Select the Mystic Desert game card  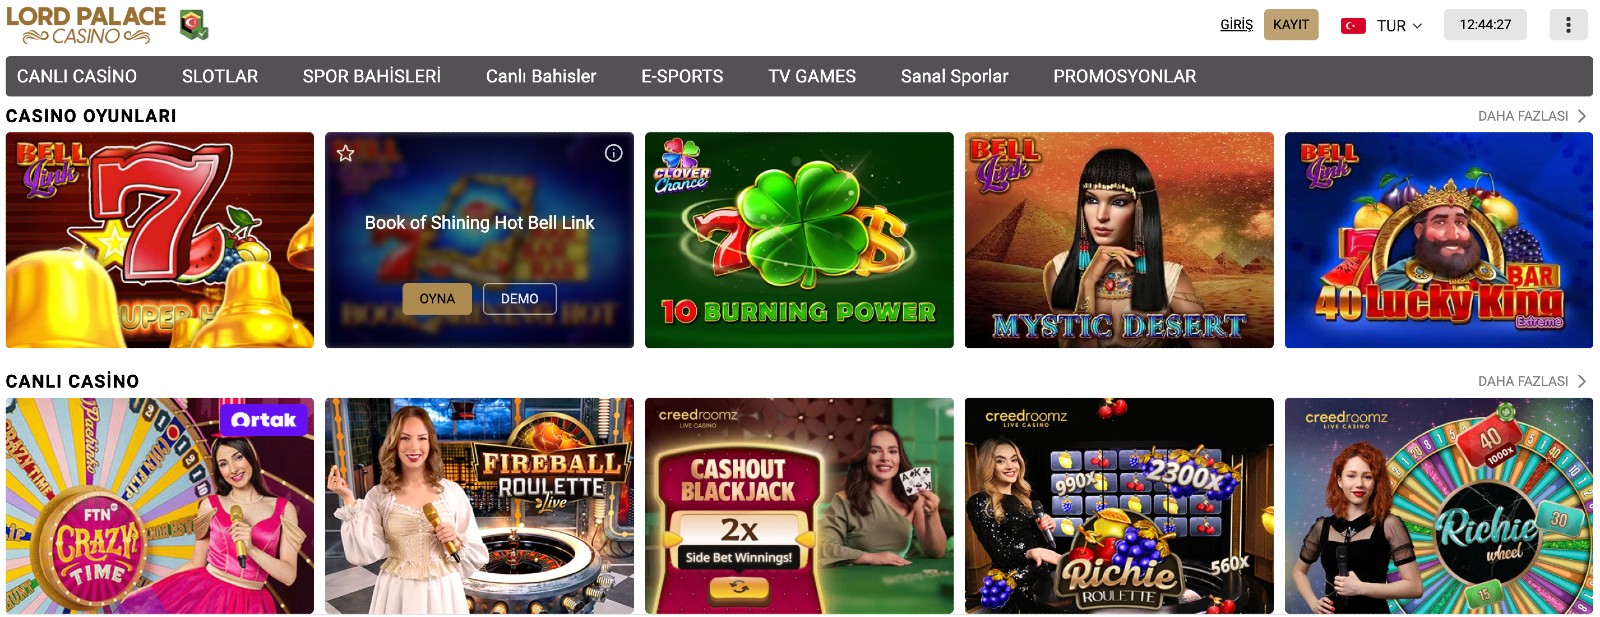1119,240
